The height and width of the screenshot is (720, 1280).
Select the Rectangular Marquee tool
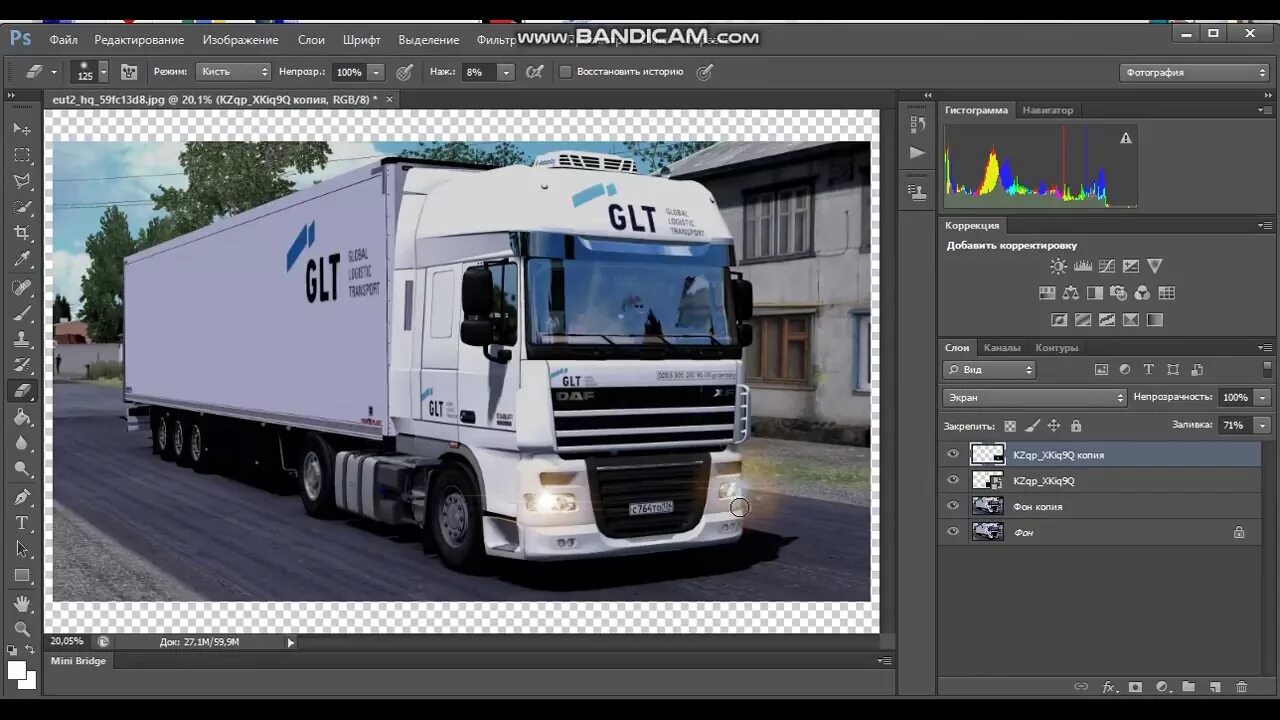[22, 155]
